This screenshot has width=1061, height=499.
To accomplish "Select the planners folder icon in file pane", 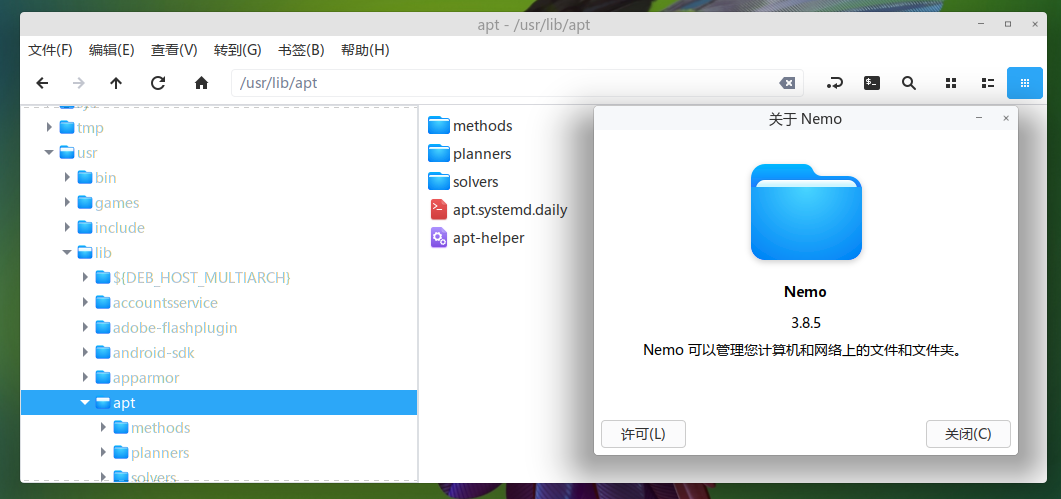I will click(439, 154).
